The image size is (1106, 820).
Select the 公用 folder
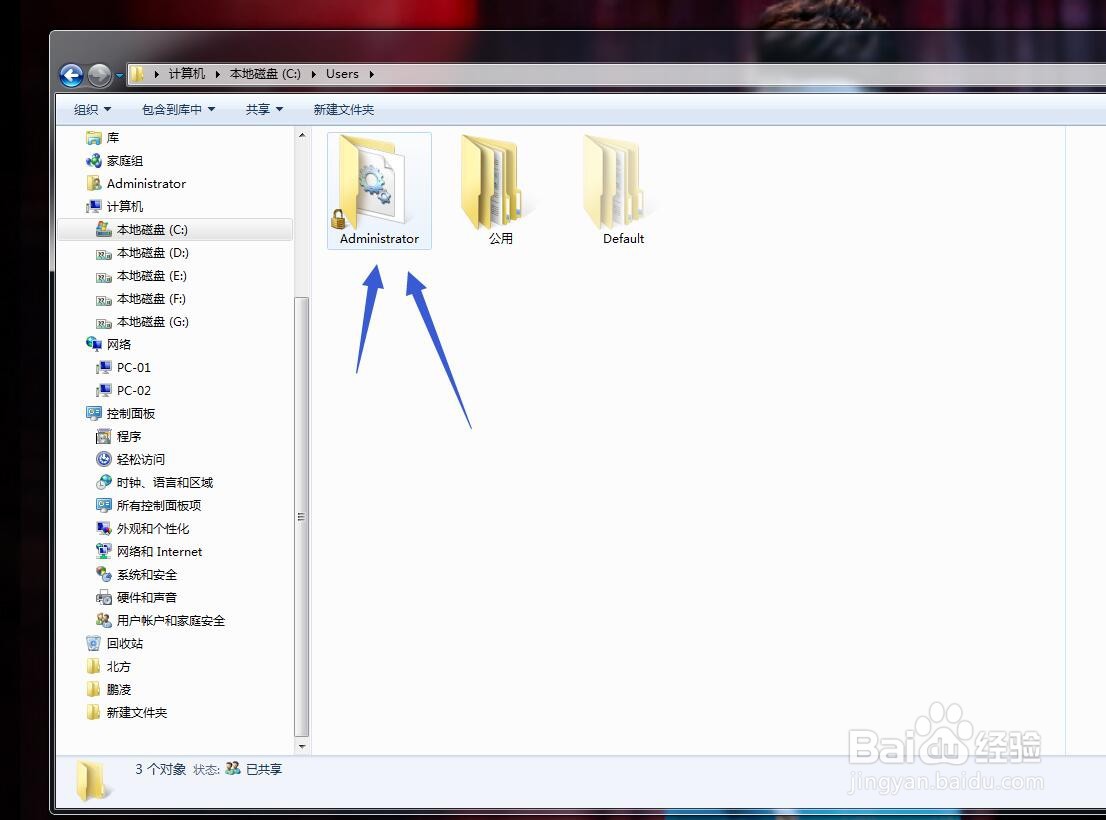coord(501,190)
